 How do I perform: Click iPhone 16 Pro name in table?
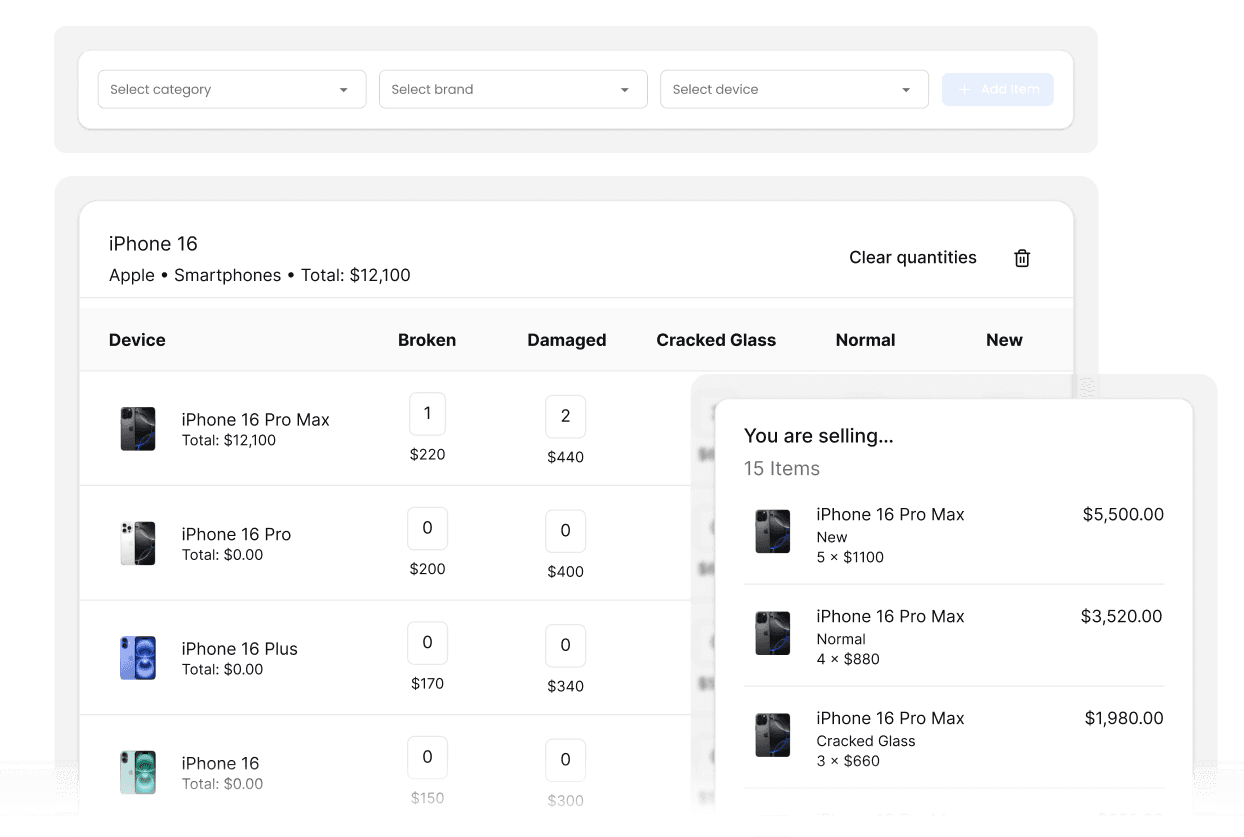pos(236,534)
